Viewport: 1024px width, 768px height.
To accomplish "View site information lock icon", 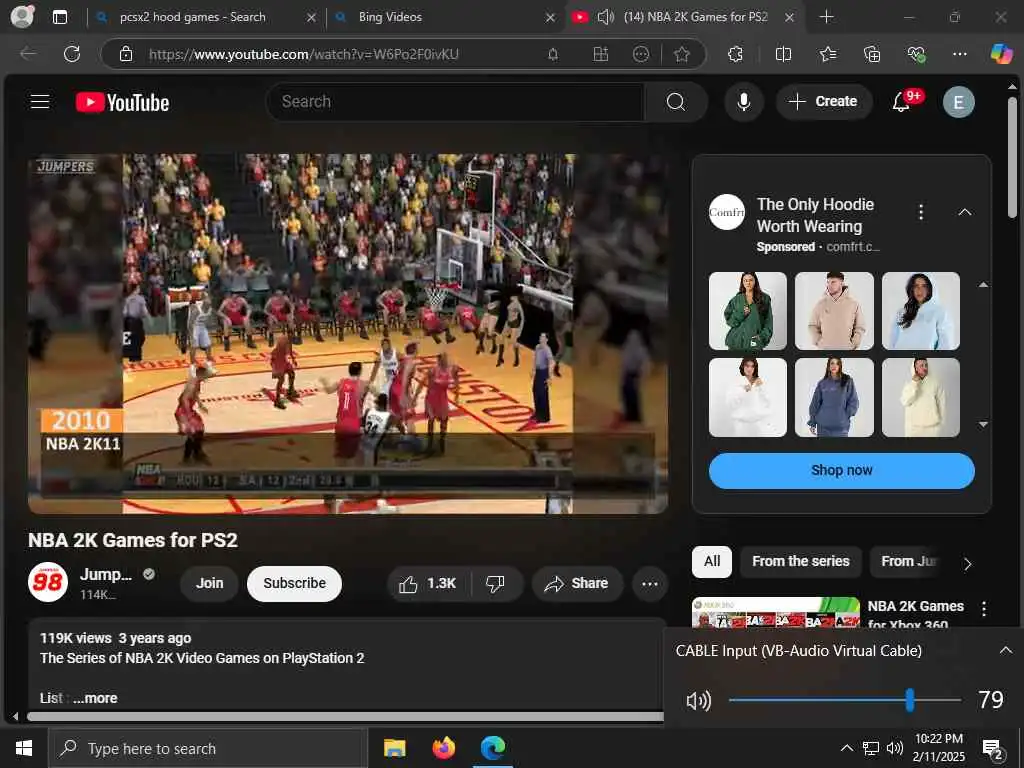I will click(126, 54).
